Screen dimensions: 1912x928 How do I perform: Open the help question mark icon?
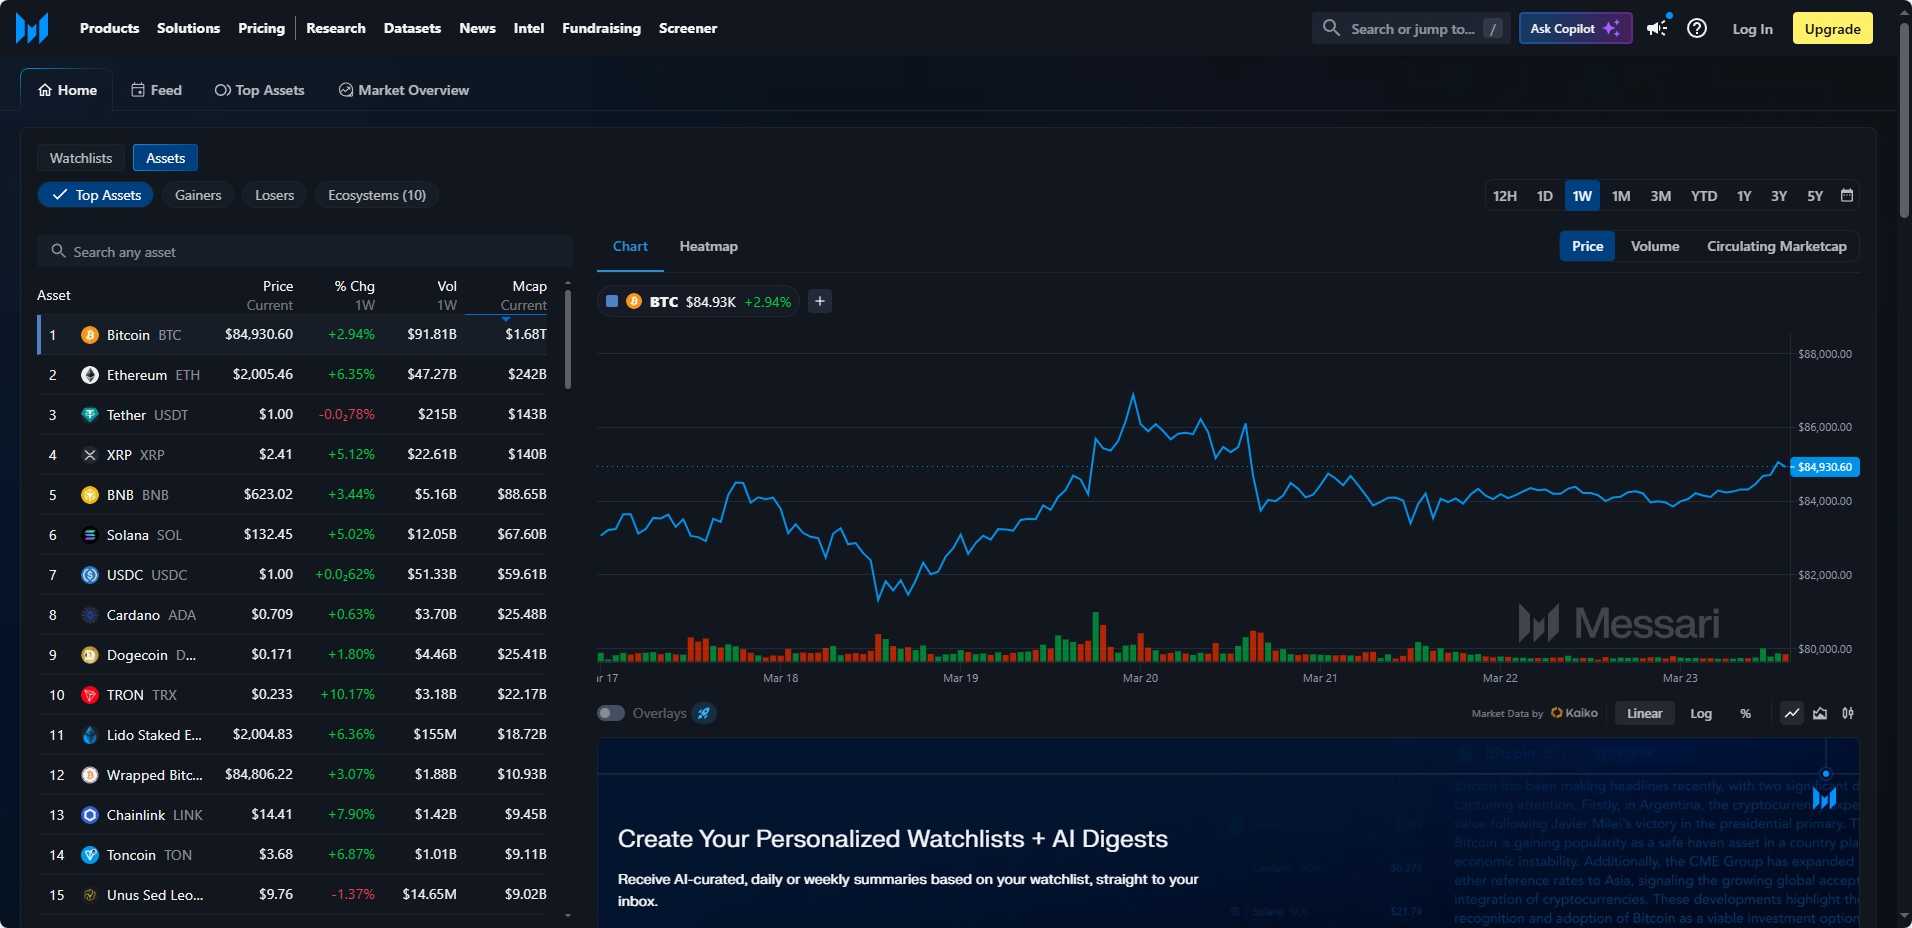click(1697, 28)
